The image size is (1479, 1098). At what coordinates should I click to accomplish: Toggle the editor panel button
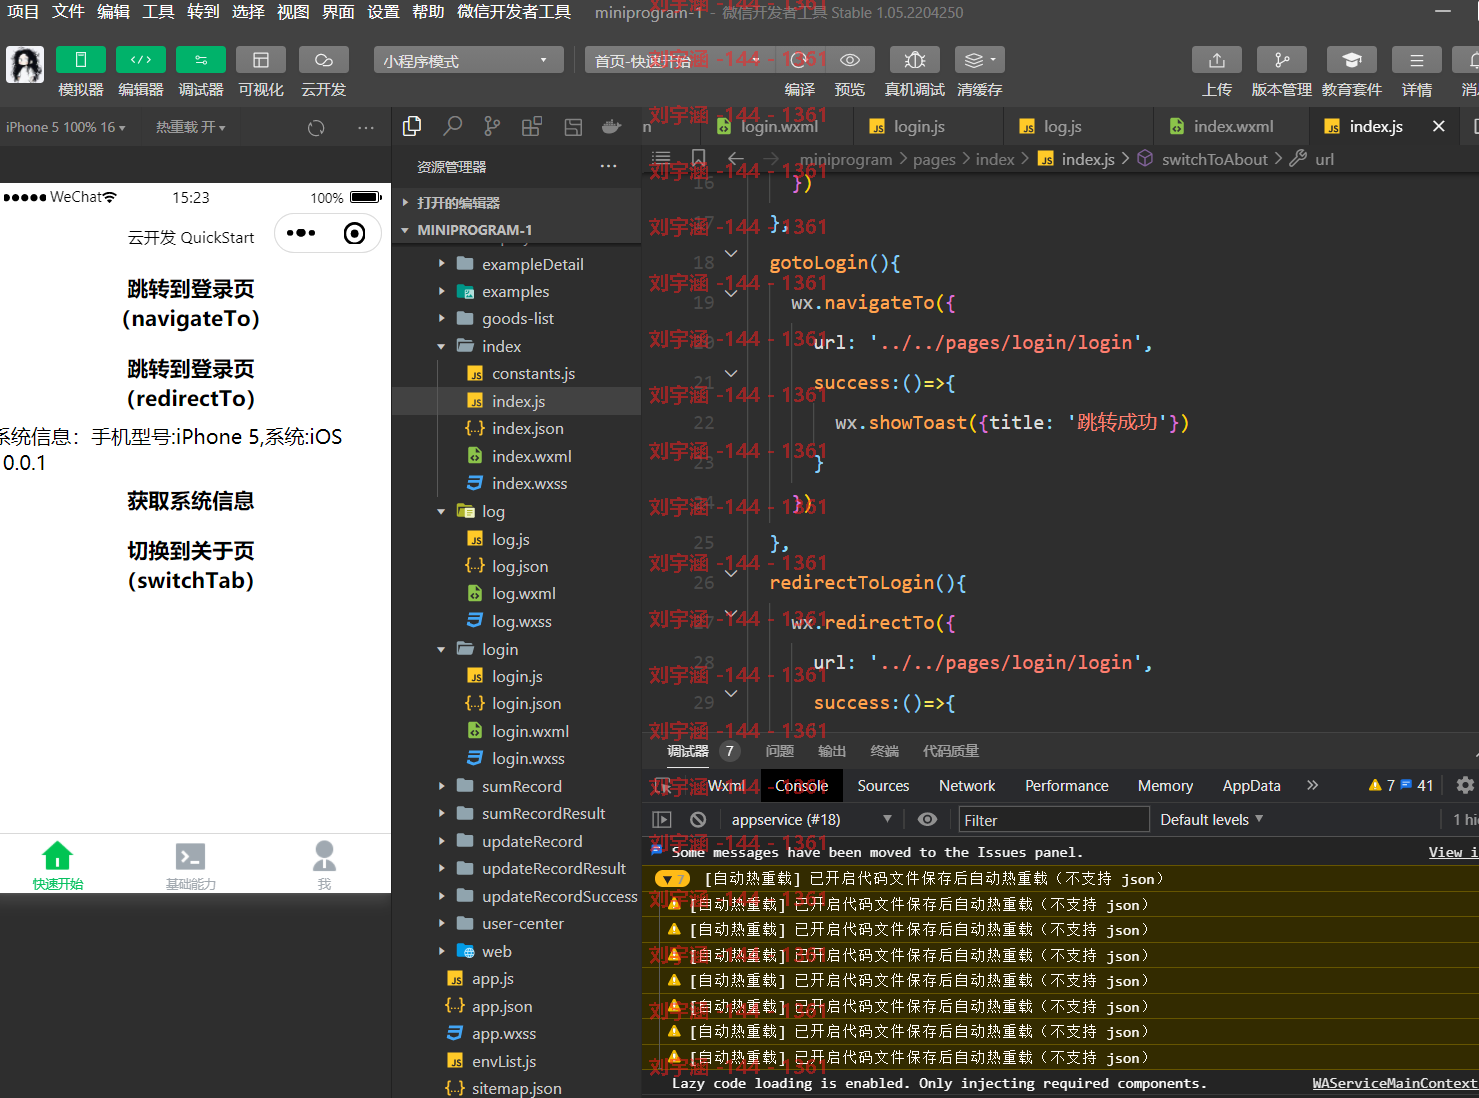click(141, 60)
